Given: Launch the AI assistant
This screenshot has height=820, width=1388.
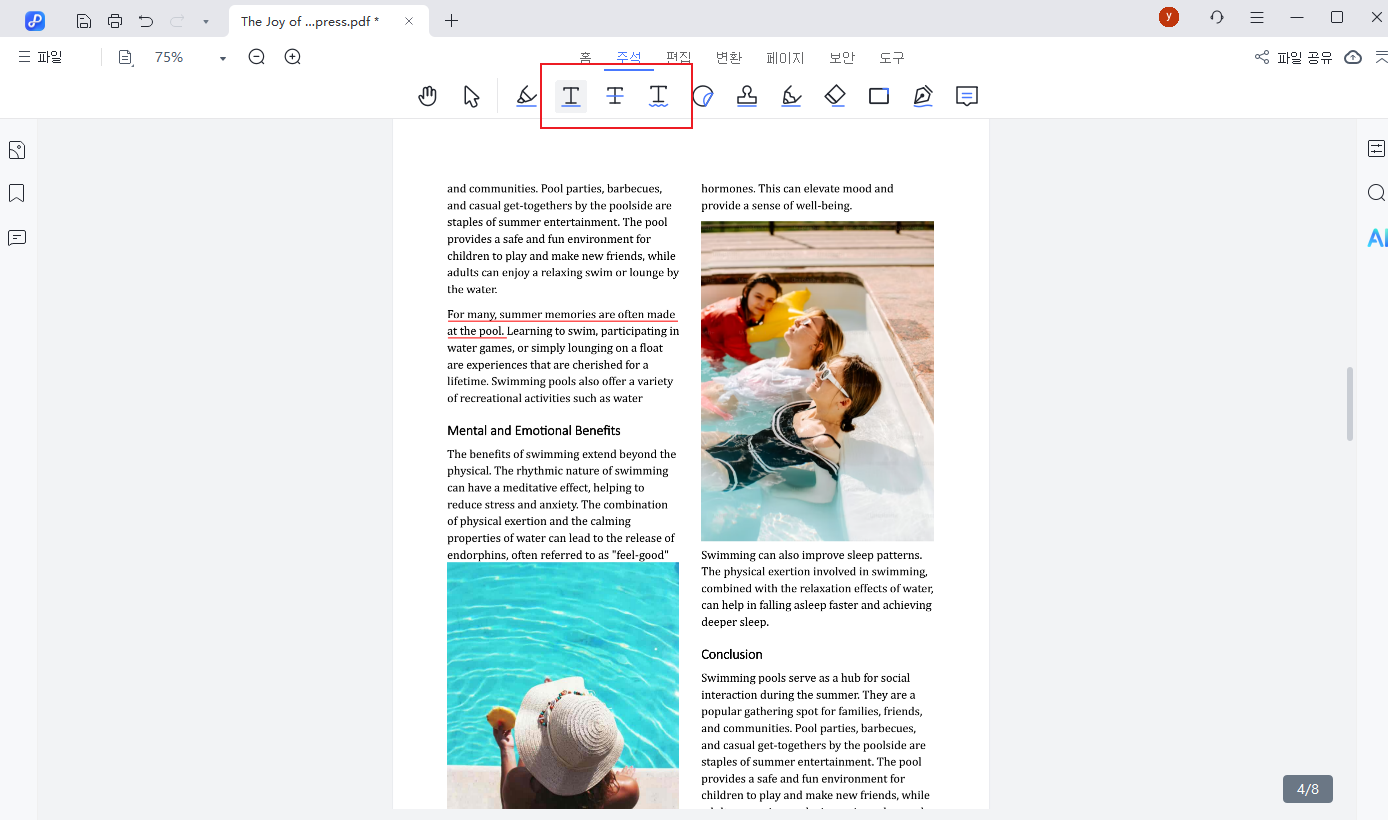Looking at the screenshot, I should pyautogui.click(x=1377, y=238).
